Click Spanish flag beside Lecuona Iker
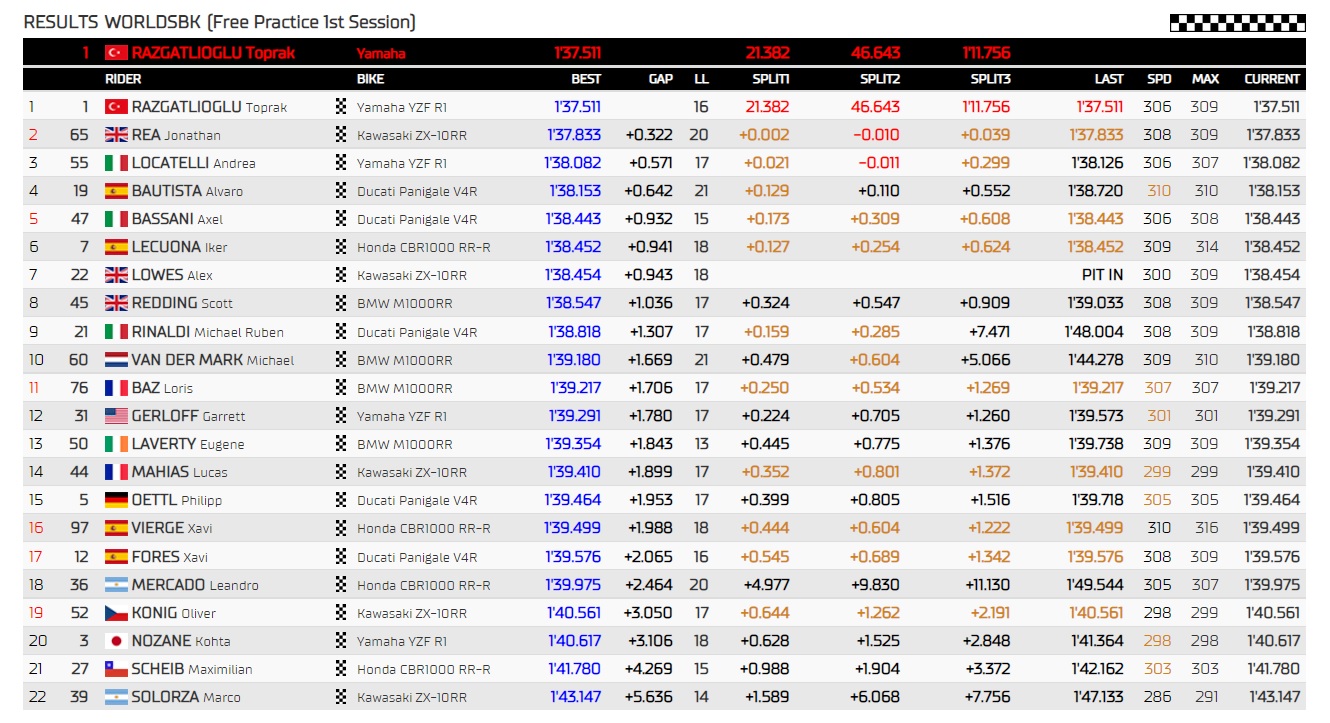1330x723 pixels. pos(116,247)
